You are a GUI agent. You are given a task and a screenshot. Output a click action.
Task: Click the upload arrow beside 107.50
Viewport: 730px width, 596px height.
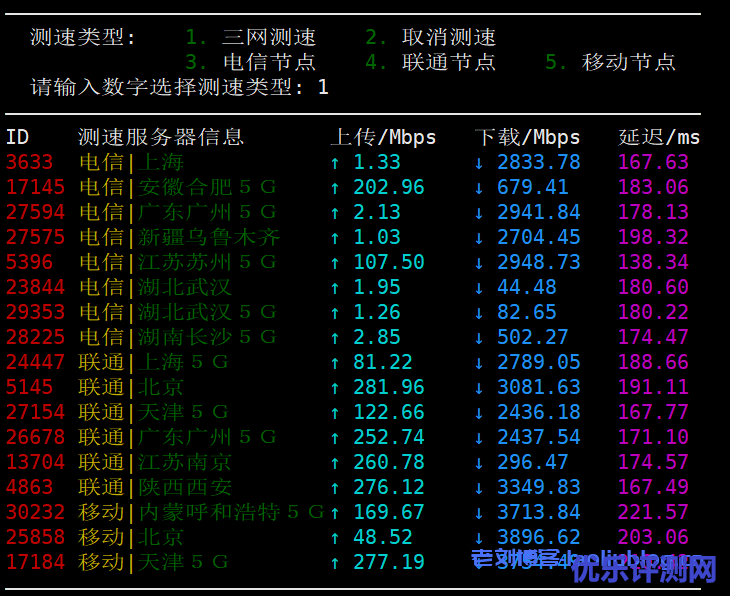pyautogui.click(x=335, y=262)
